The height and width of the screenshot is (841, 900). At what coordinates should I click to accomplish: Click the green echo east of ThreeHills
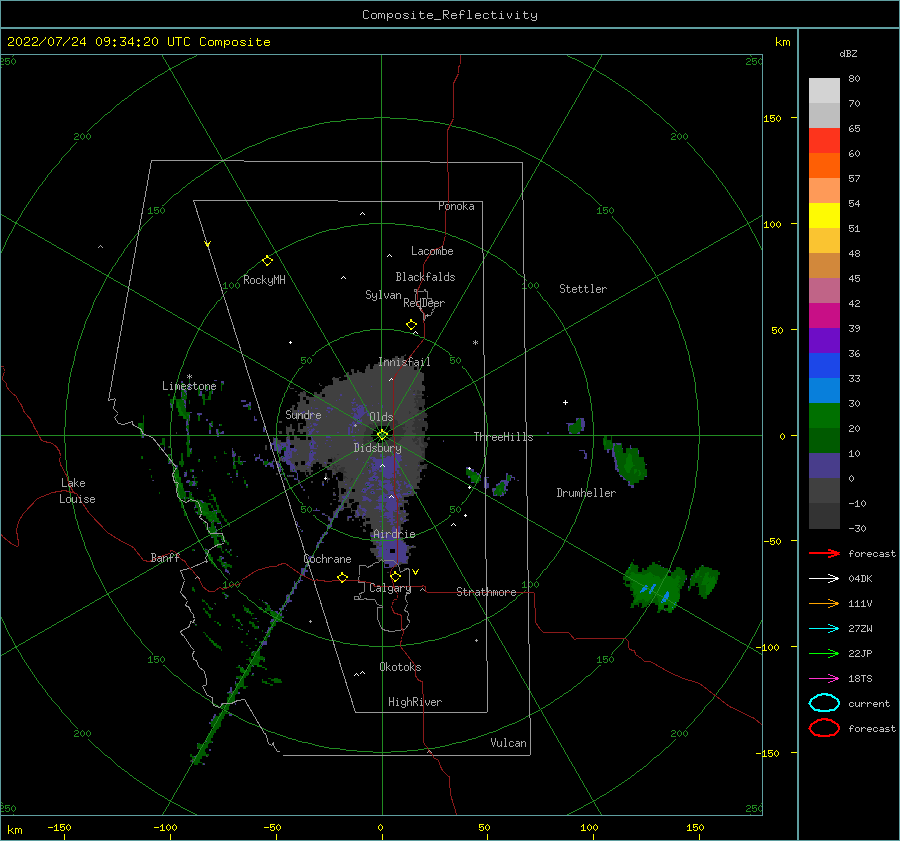[x=576, y=425]
